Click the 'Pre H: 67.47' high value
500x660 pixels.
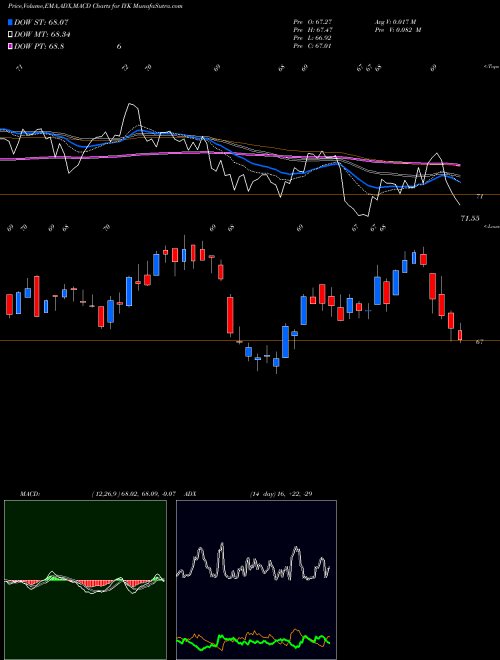pyautogui.click(x=313, y=30)
